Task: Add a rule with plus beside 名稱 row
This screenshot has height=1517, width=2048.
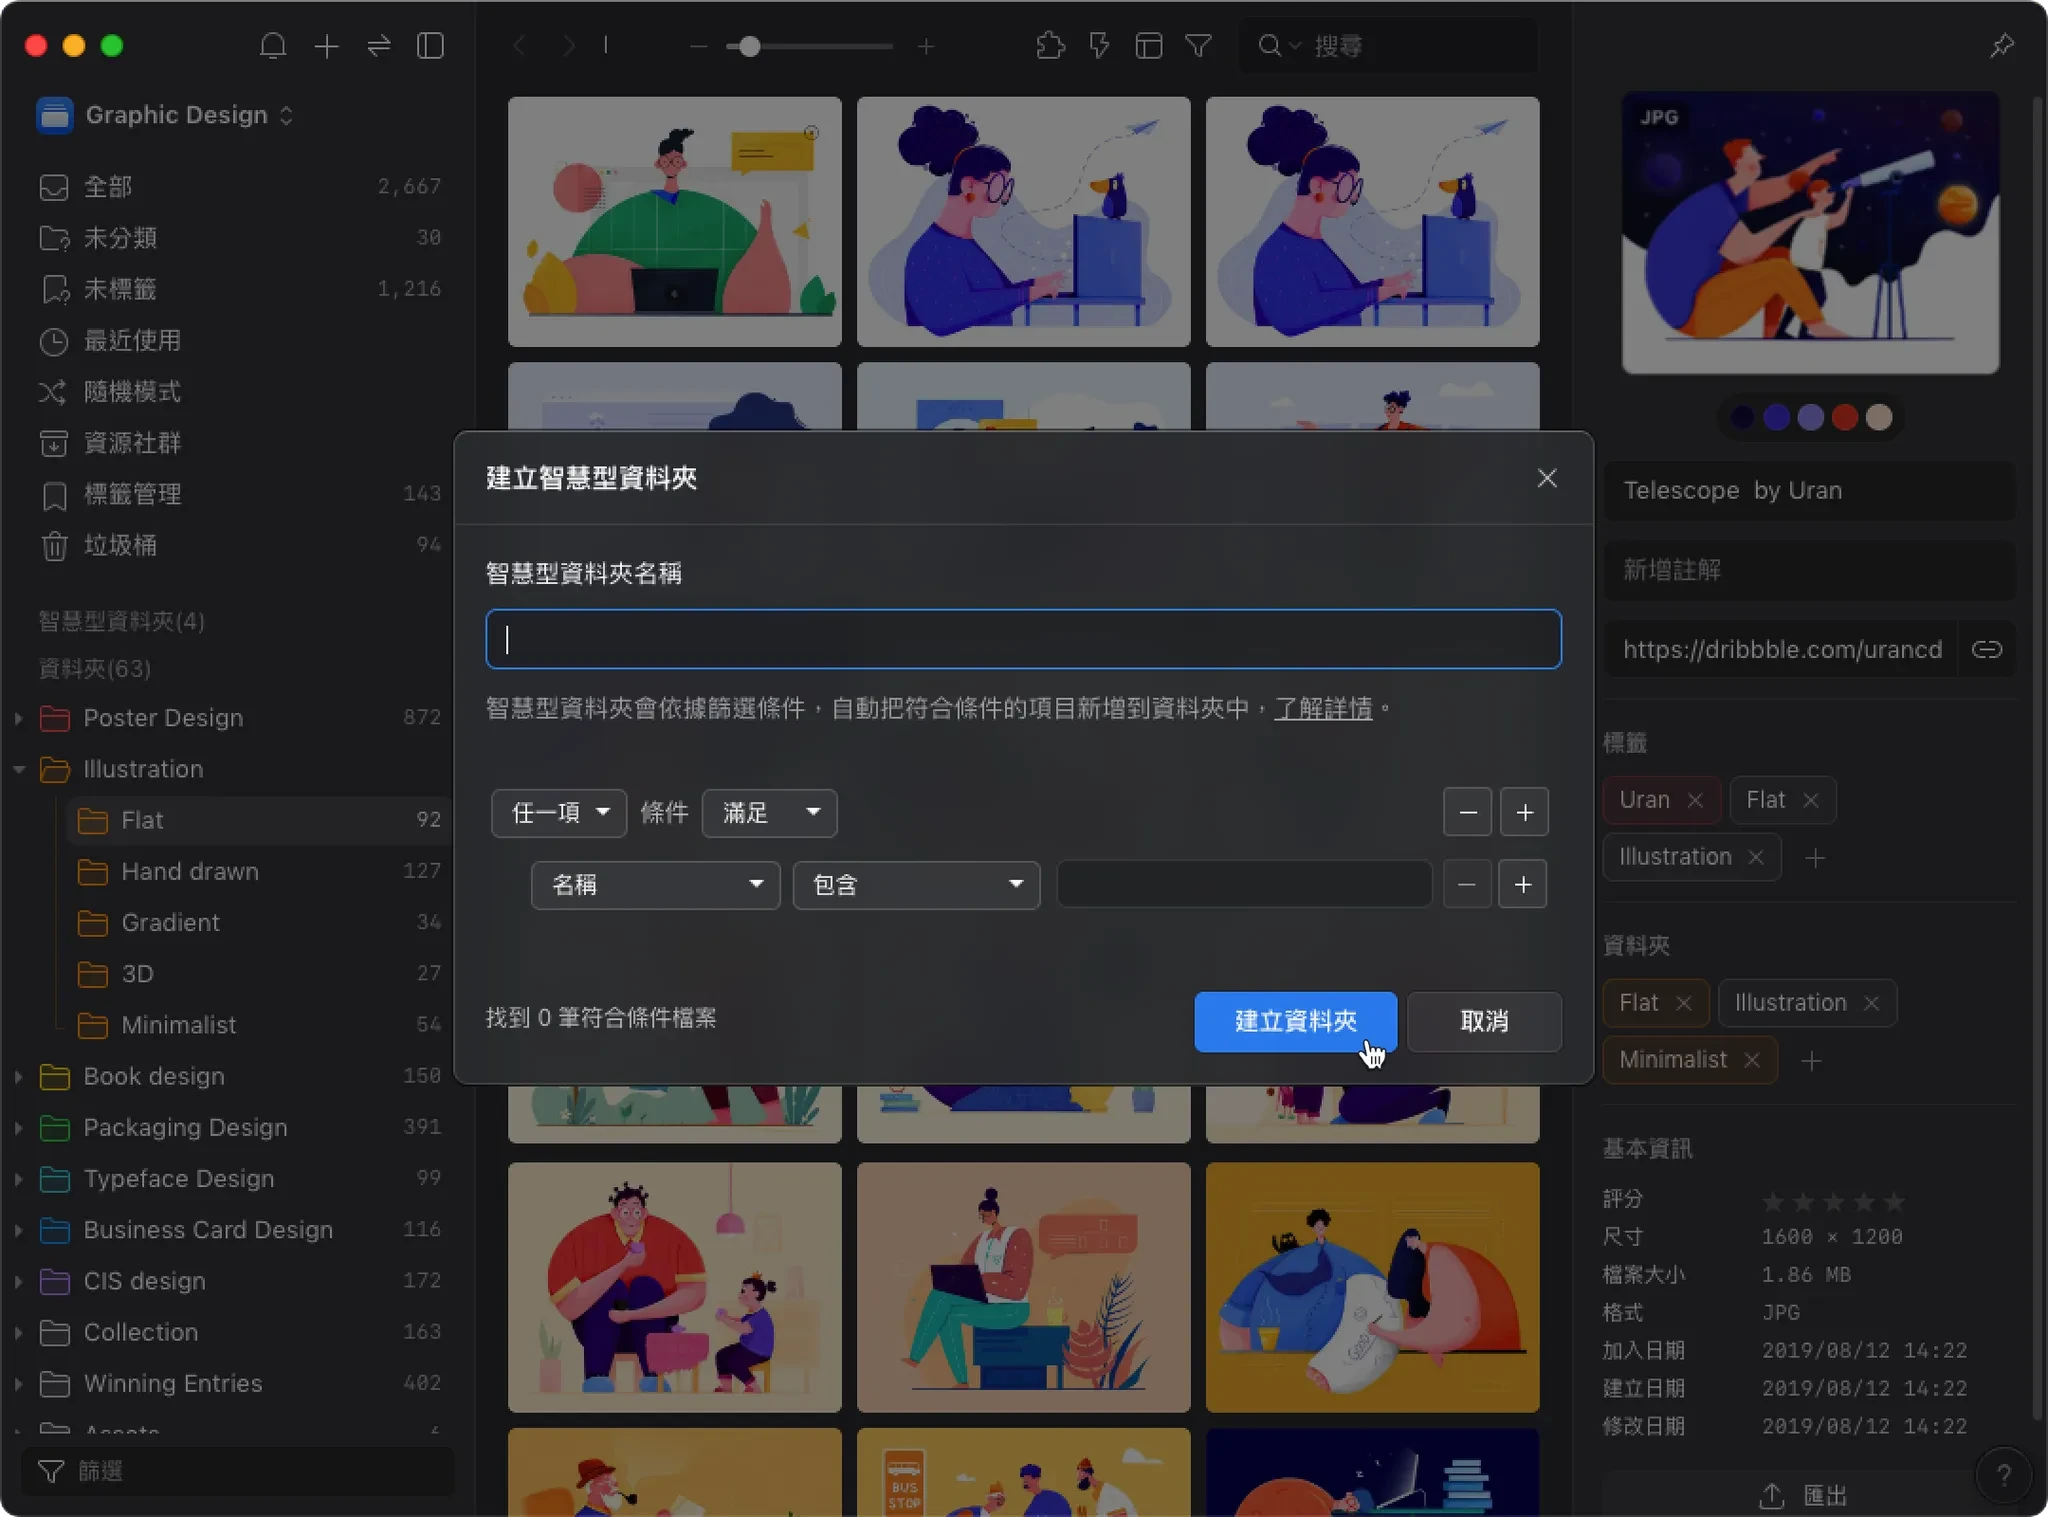Action: click(1523, 884)
